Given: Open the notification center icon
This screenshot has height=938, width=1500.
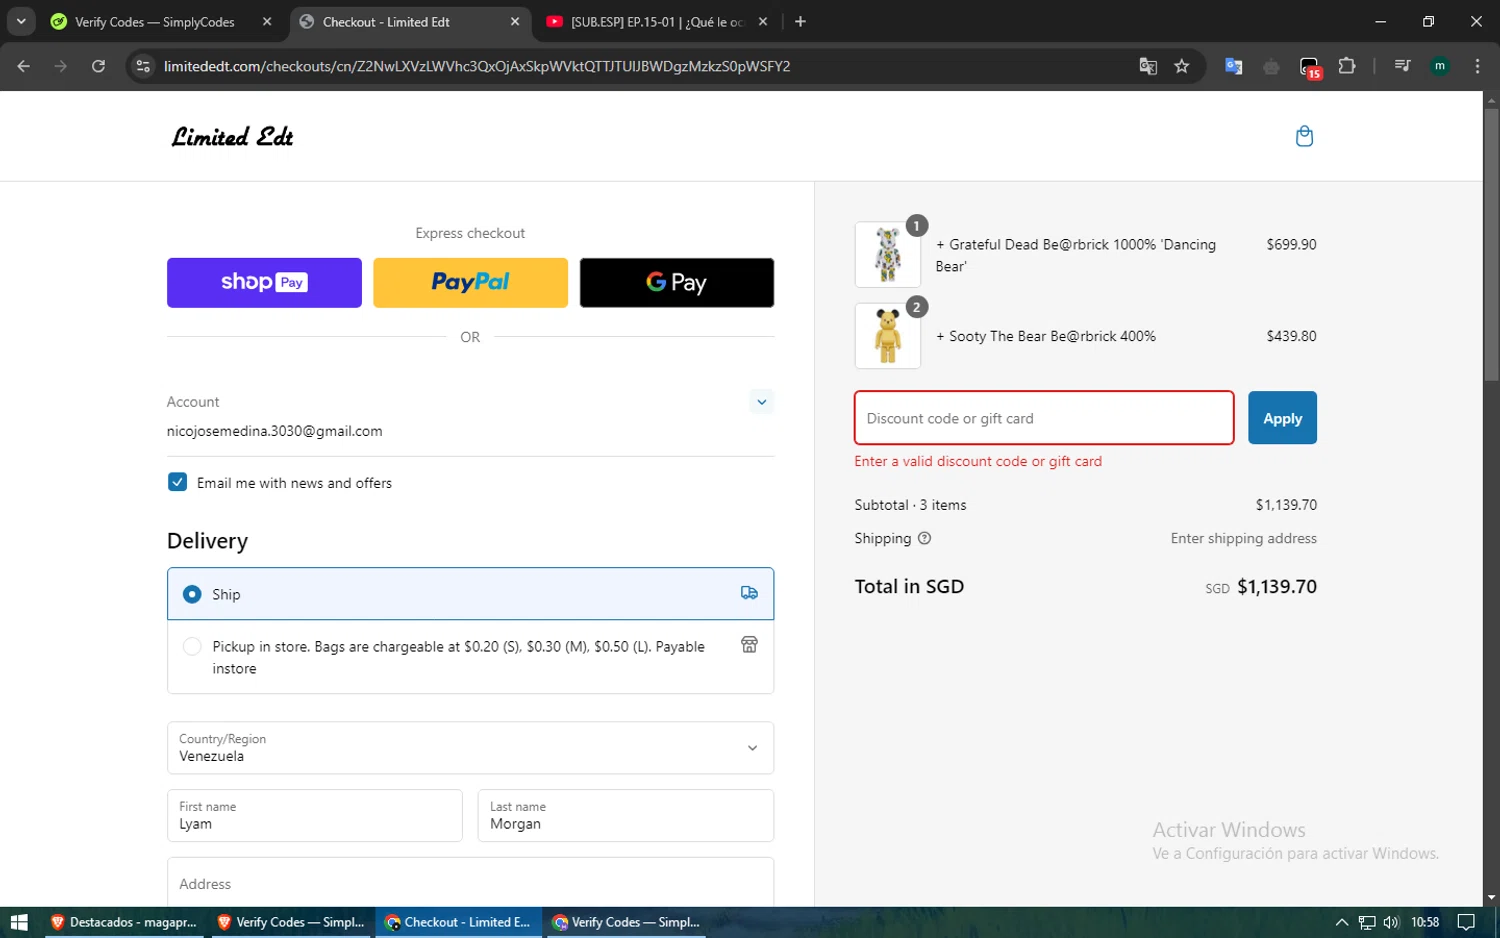Looking at the screenshot, I should (x=1466, y=922).
